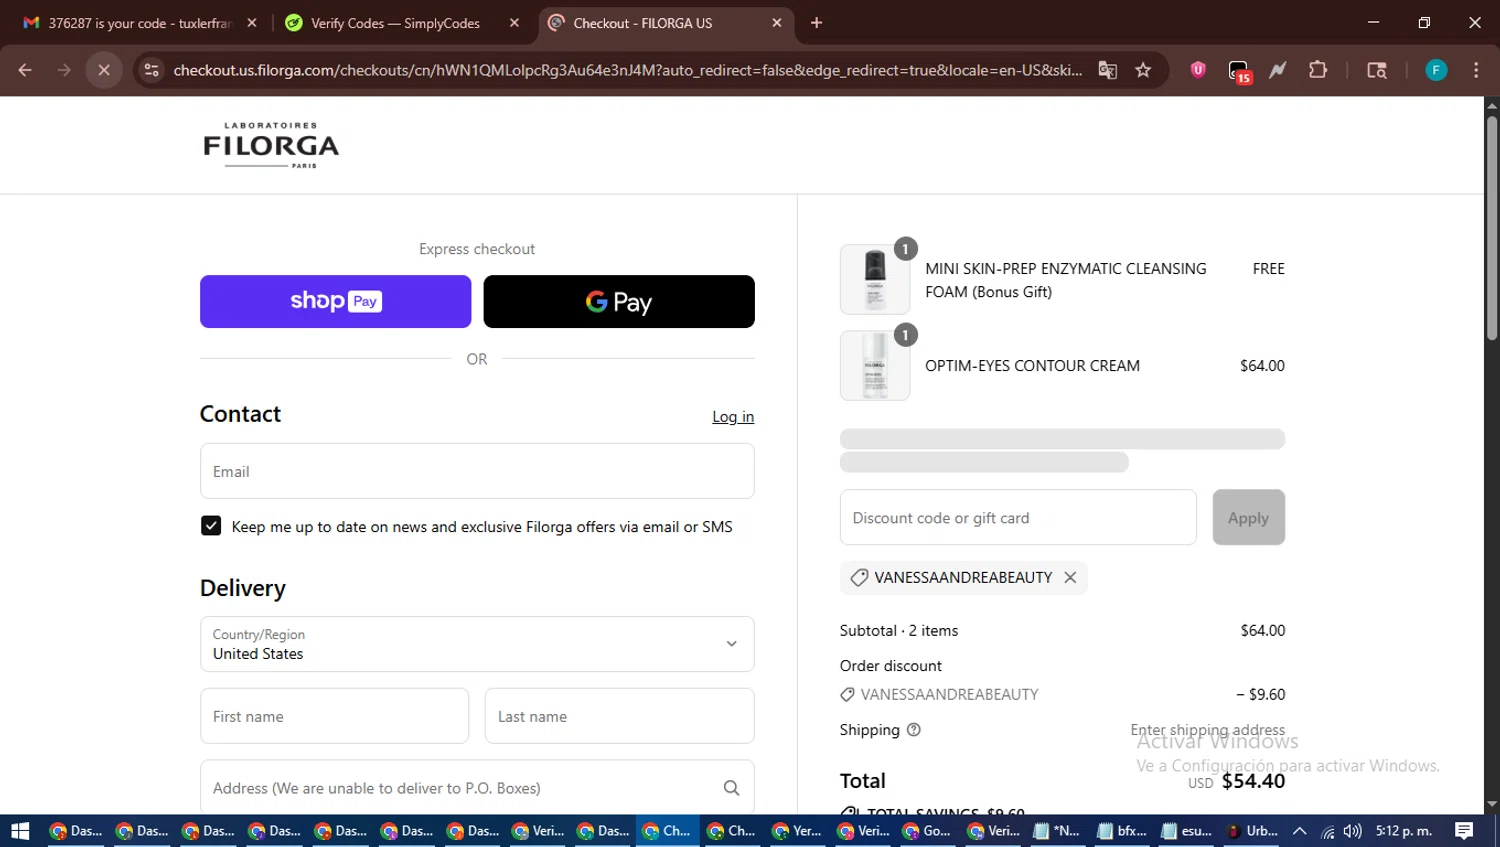Viewport: 1500px width, 847px height.
Task: Open the Windows Start menu
Action: 20,831
